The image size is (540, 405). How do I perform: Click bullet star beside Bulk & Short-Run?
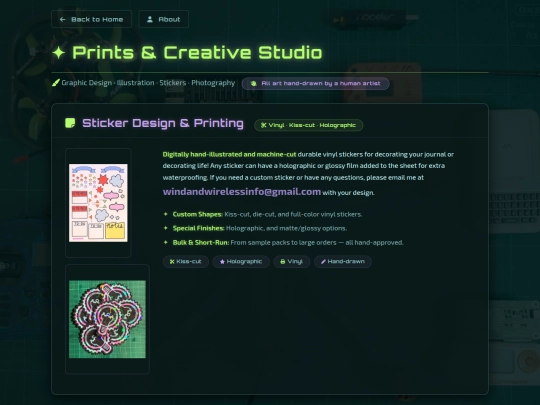166,242
